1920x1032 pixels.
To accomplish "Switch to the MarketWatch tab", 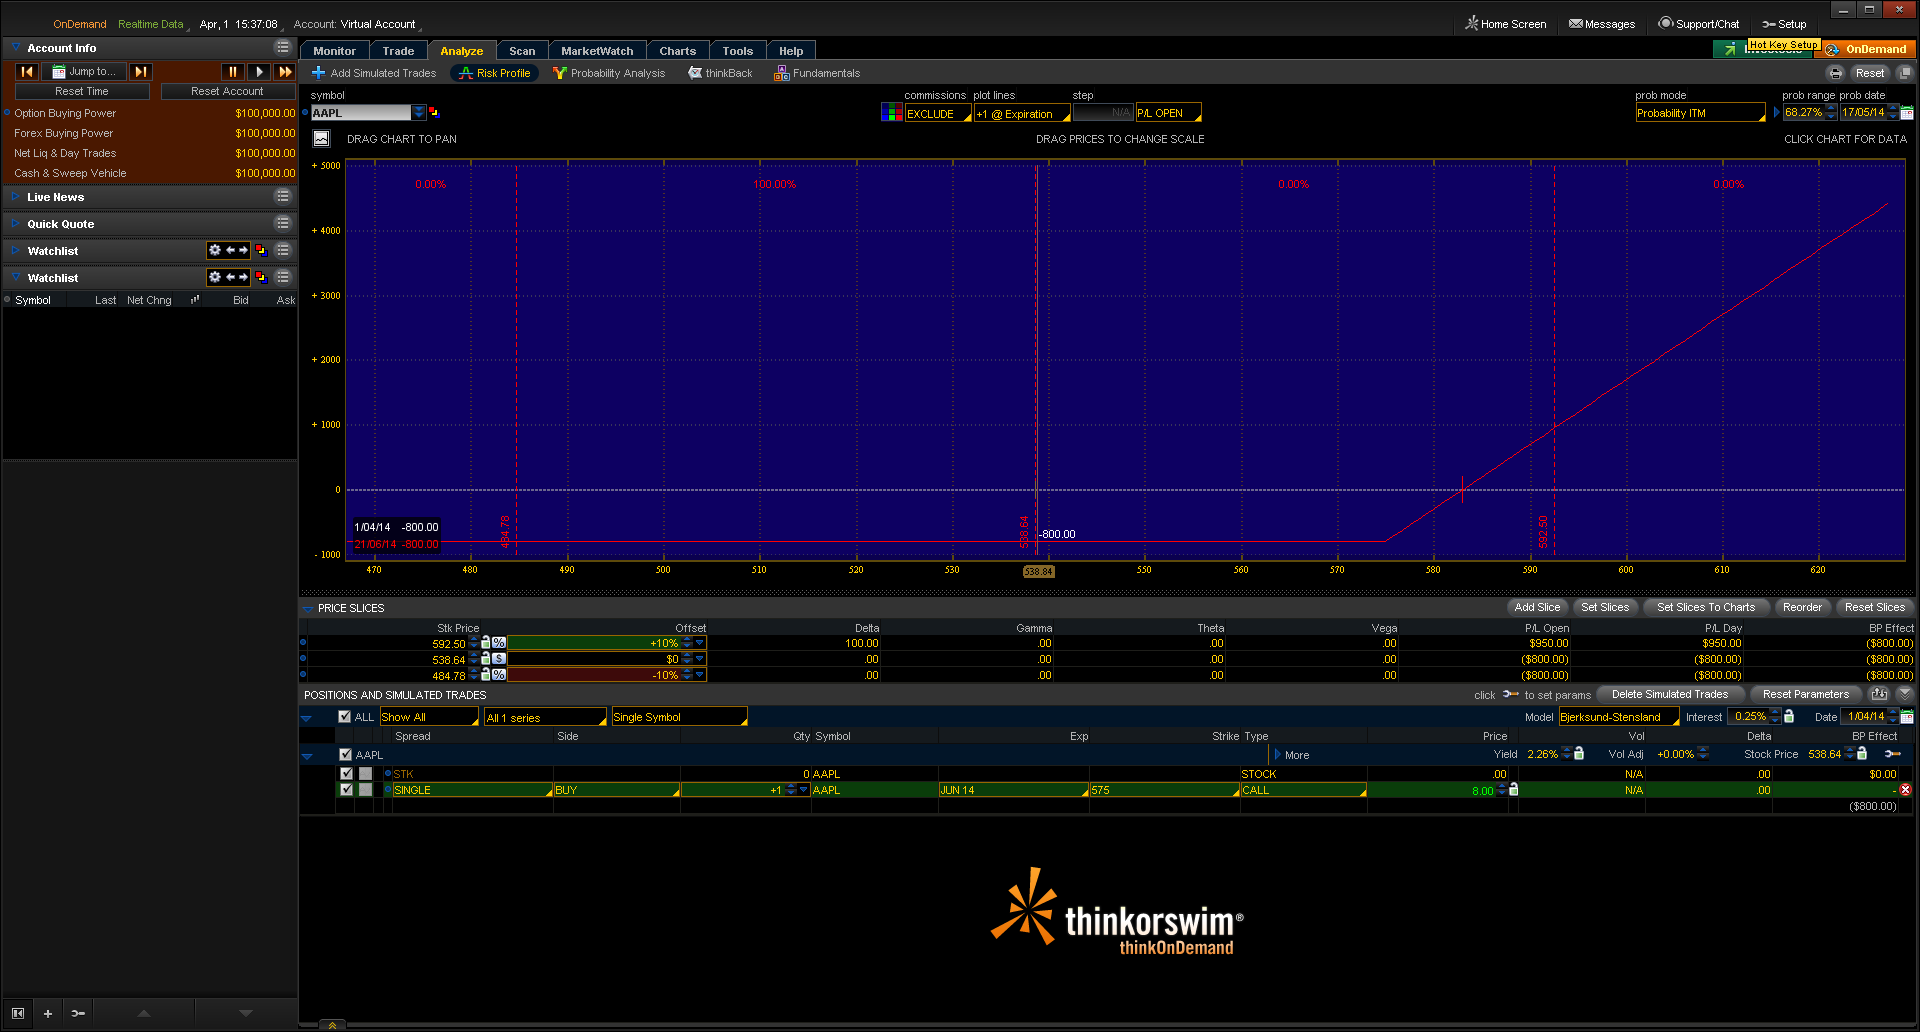I will [597, 51].
